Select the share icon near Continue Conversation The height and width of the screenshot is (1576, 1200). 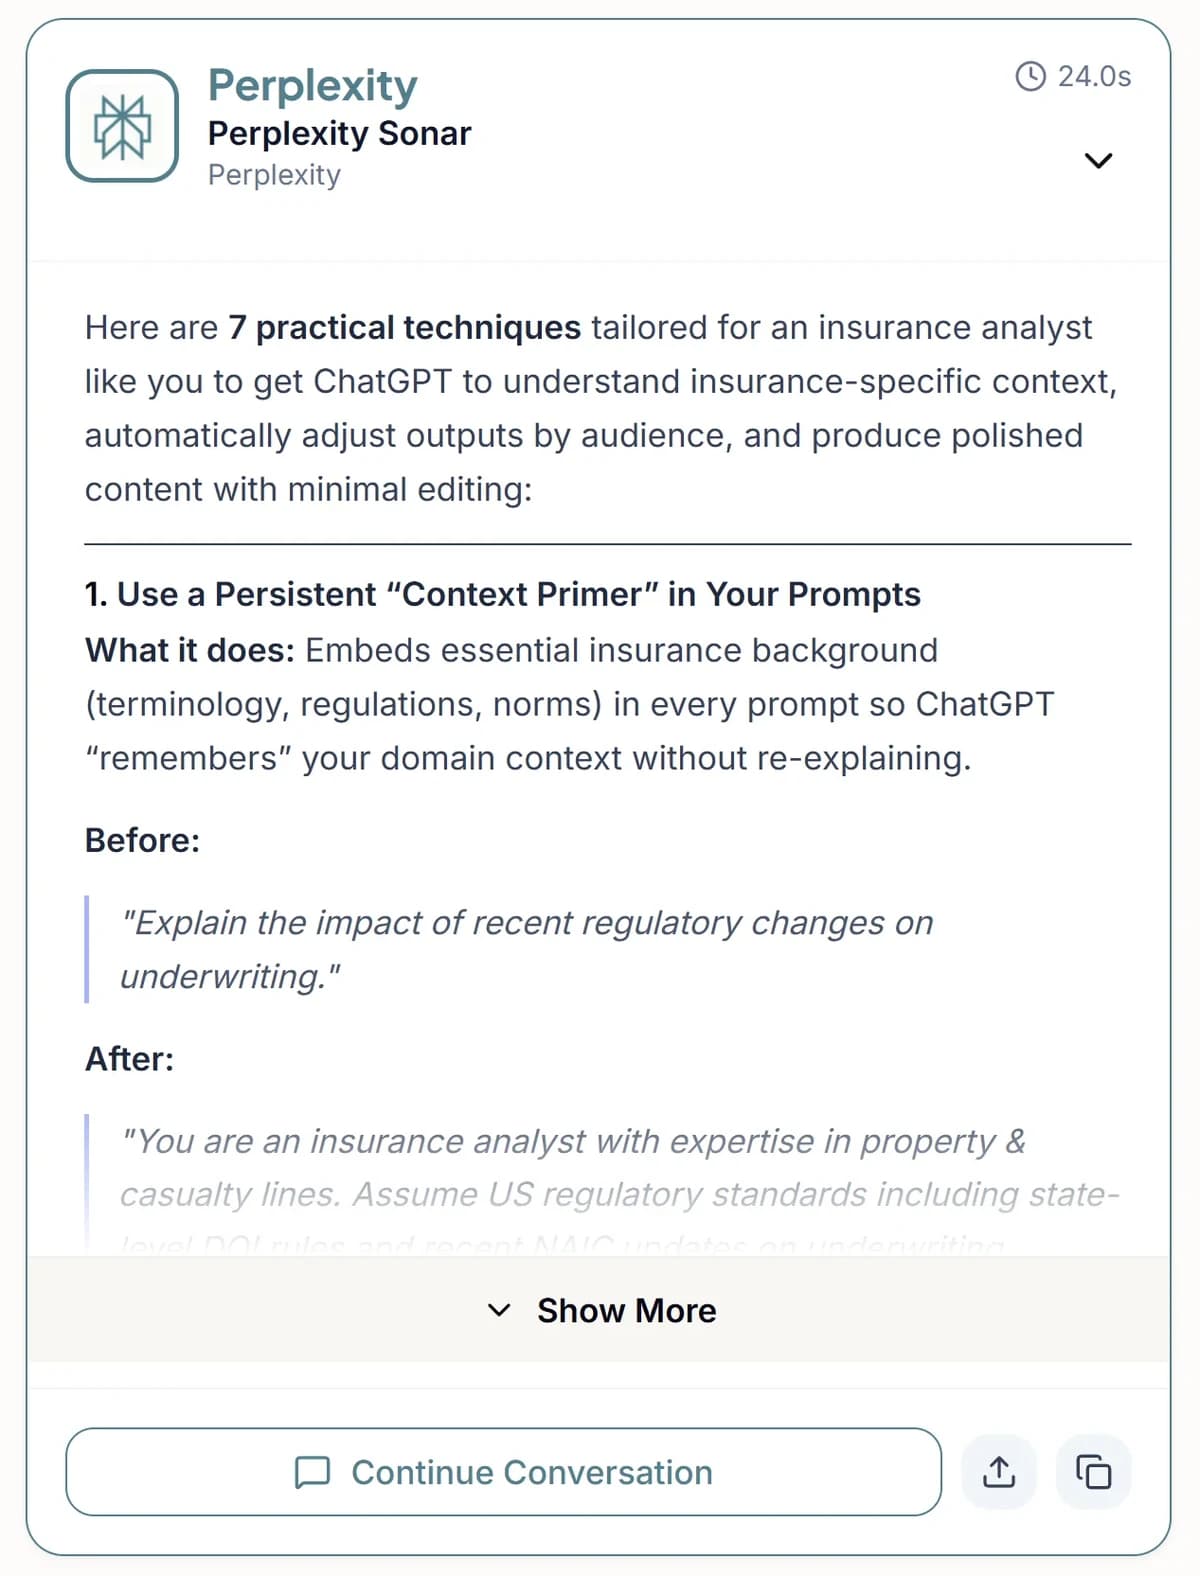pyautogui.click(x=999, y=1471)
